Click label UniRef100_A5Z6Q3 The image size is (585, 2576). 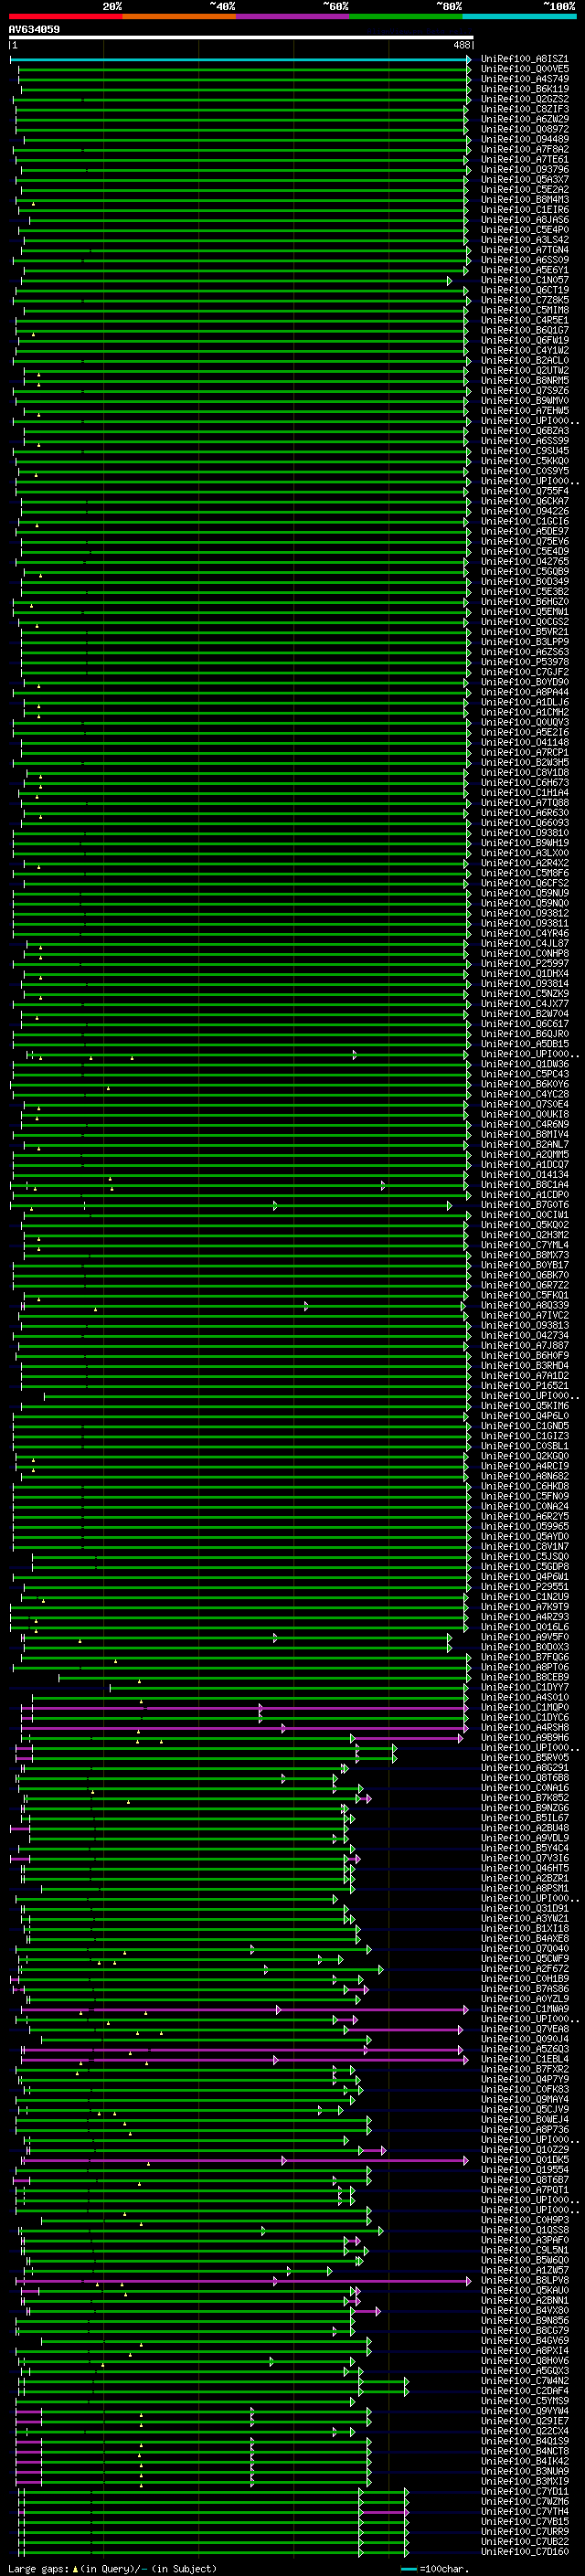click(525, 2048)
